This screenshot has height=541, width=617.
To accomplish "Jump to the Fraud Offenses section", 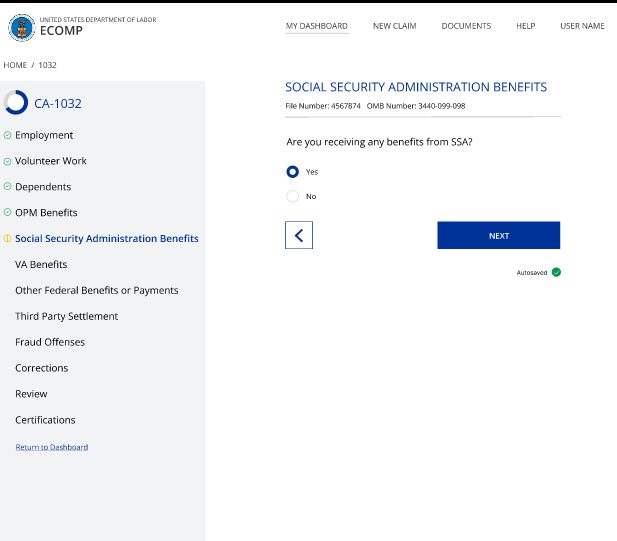I will click(50, 342).
